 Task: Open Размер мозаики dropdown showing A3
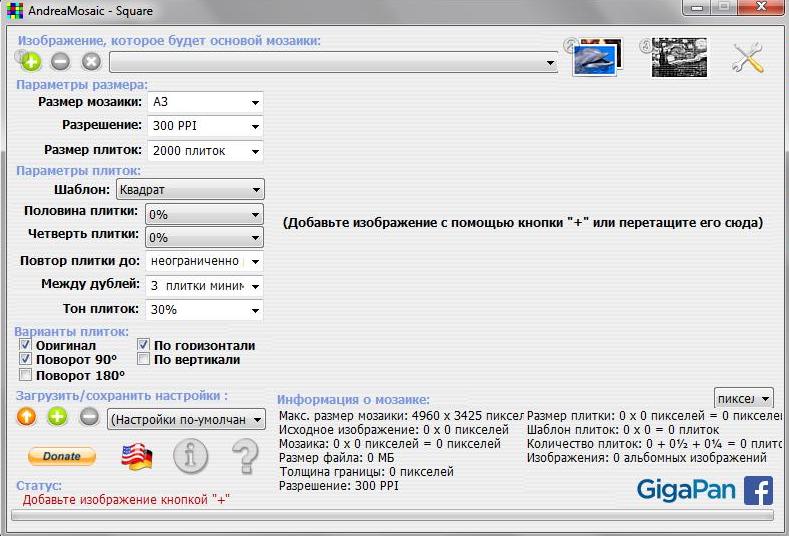(x=205, y=102)
